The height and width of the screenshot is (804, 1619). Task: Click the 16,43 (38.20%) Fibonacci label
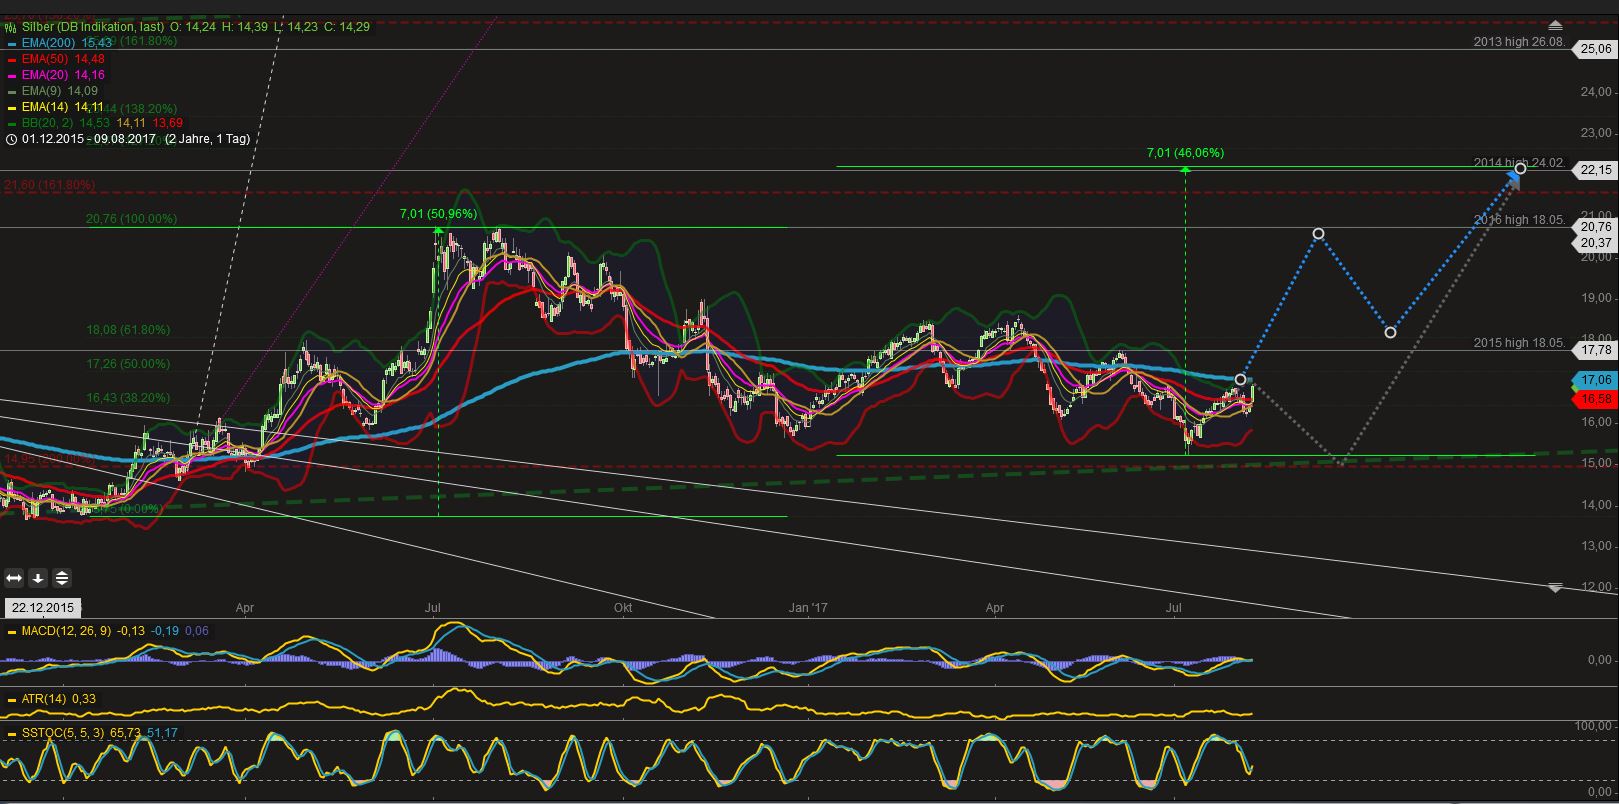128,397
